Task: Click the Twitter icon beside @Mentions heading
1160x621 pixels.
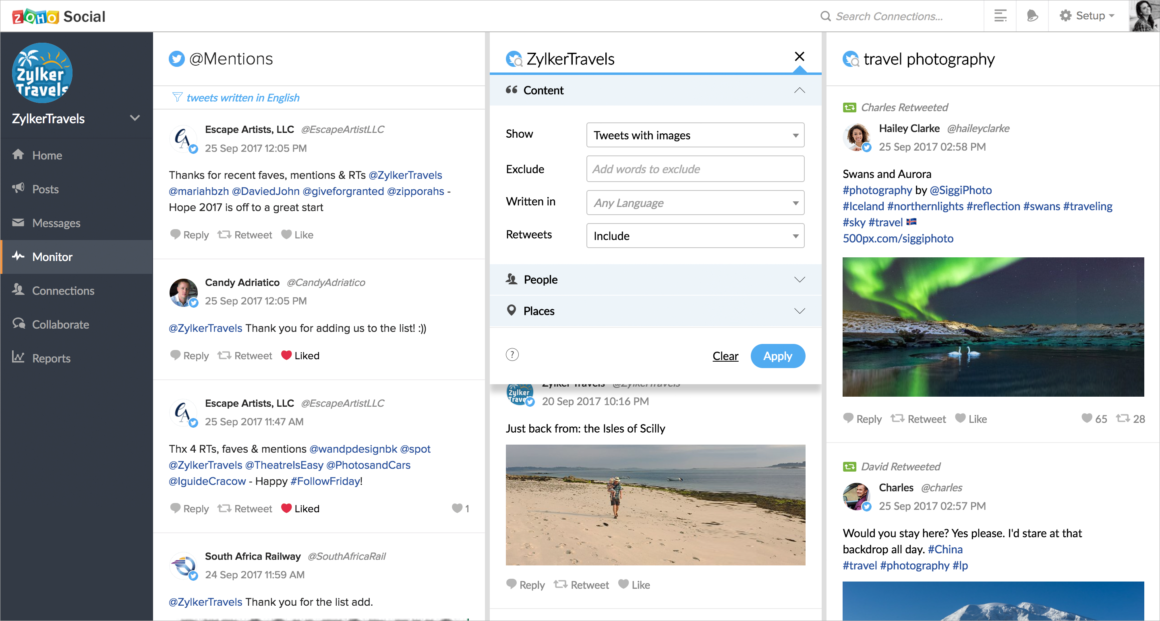Action: pos(177,59)
